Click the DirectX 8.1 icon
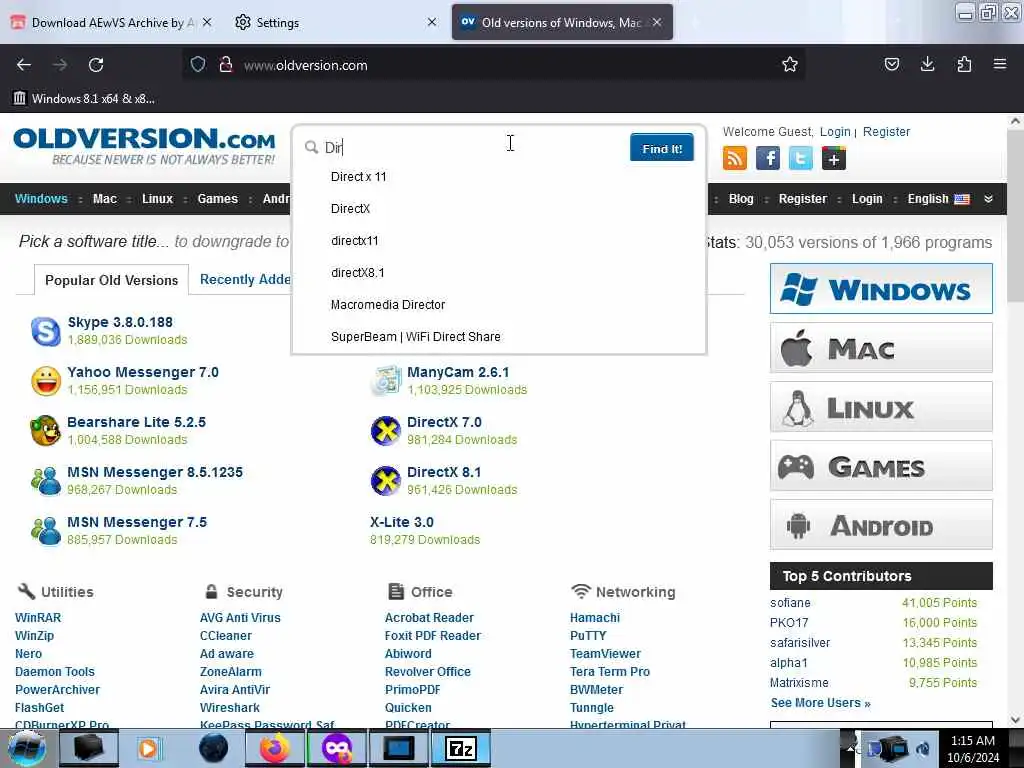 pyautogui.click(x=385, y=481)
